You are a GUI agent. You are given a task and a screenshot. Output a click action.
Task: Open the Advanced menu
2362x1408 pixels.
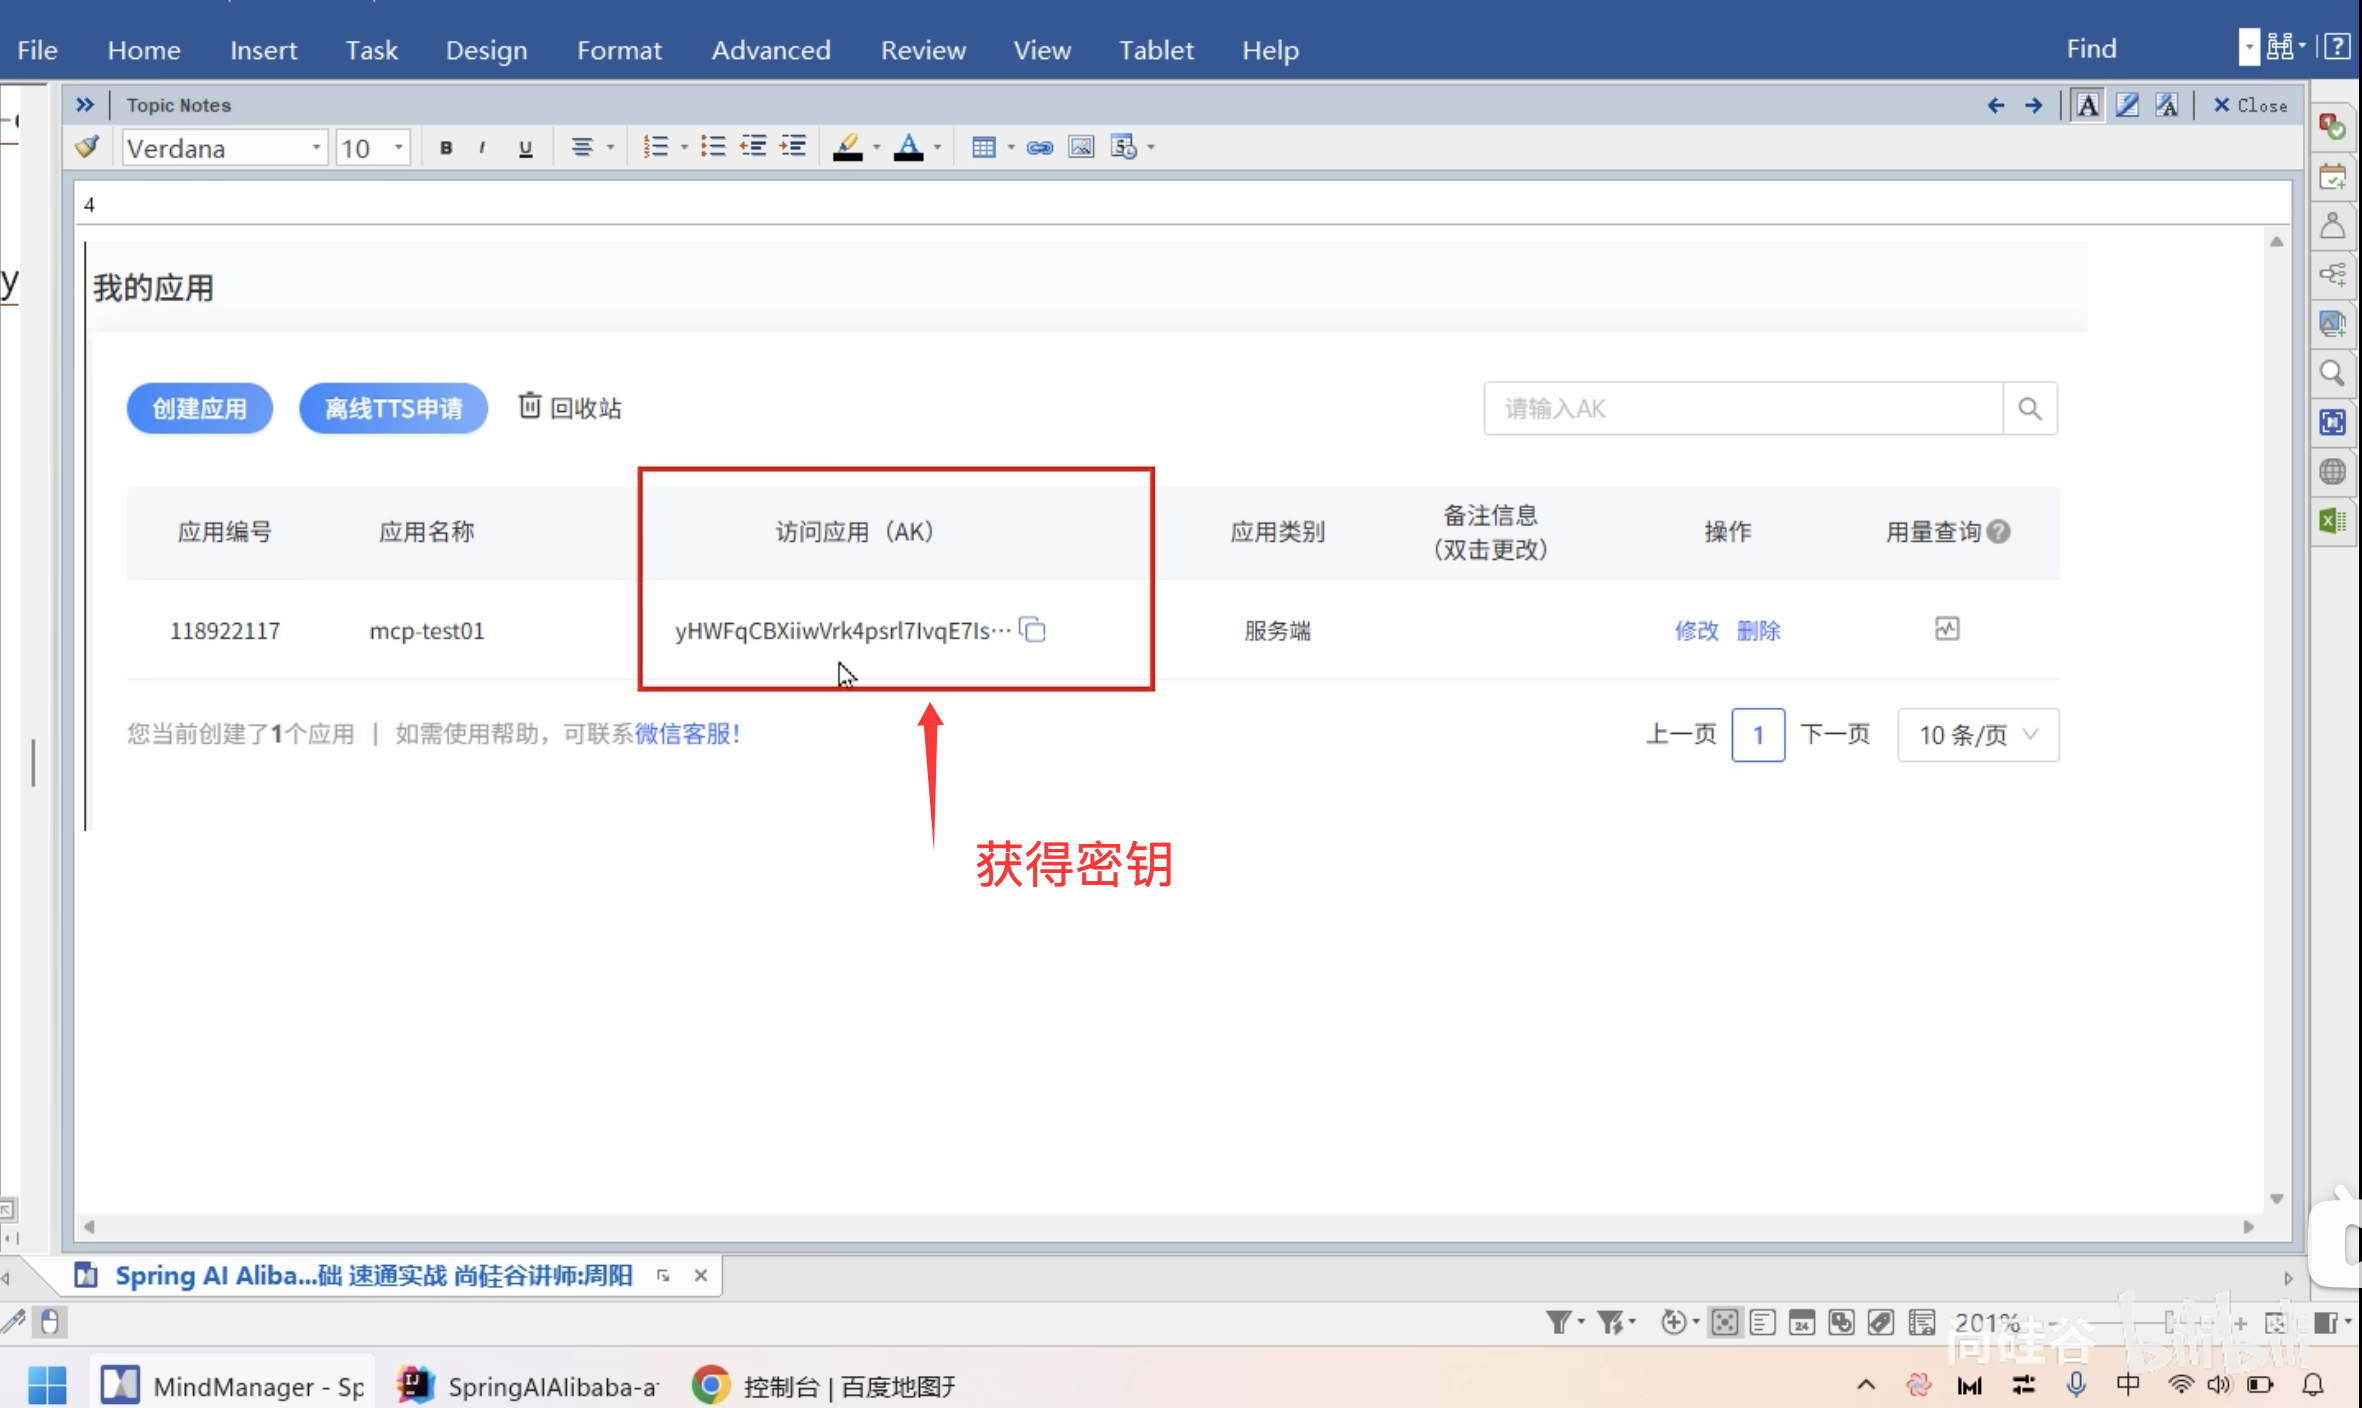click(x=770, y=50)
